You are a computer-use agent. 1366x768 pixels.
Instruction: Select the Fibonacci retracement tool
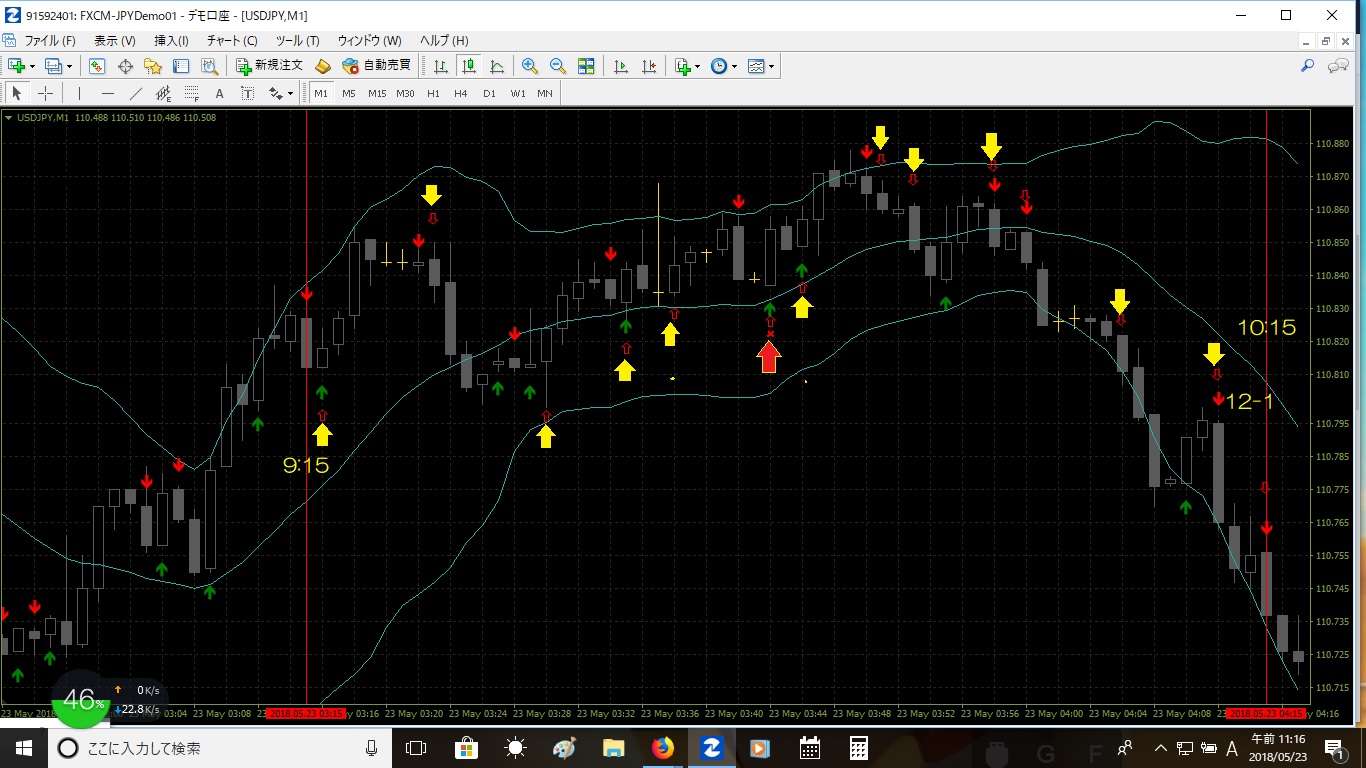coord(192,93)
